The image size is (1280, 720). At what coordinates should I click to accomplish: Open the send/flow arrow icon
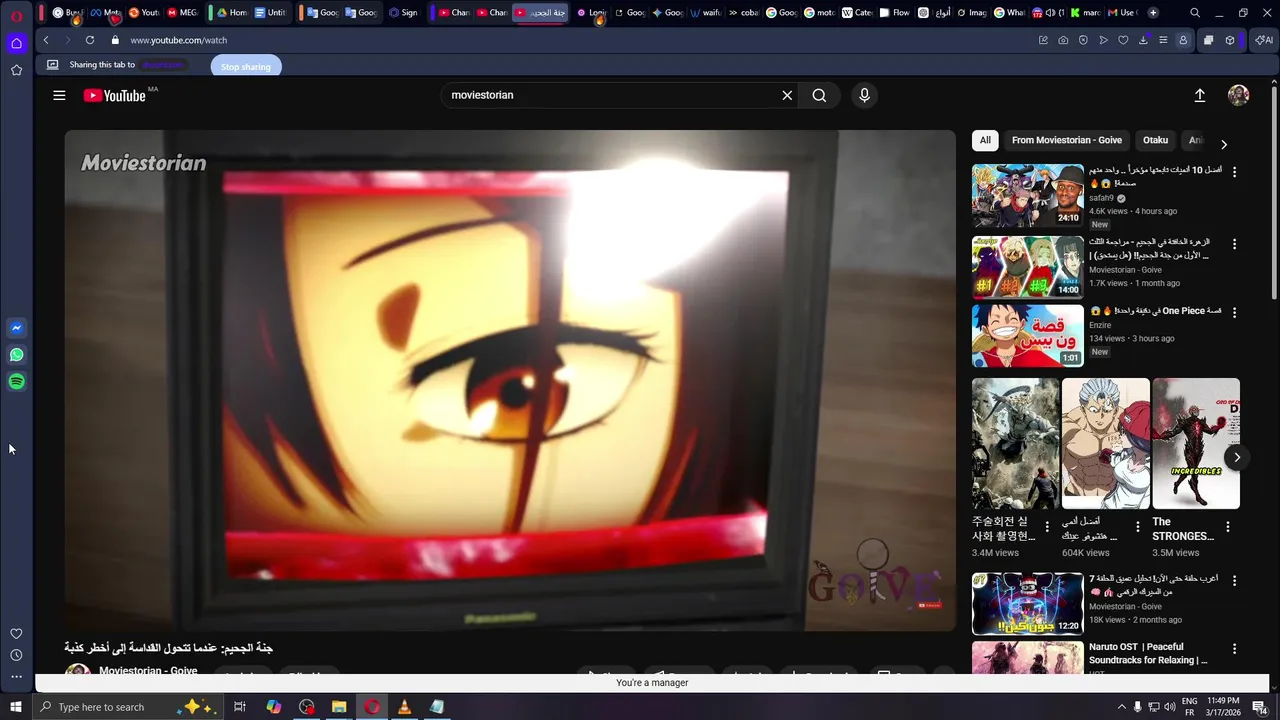tap(1103, 40)
